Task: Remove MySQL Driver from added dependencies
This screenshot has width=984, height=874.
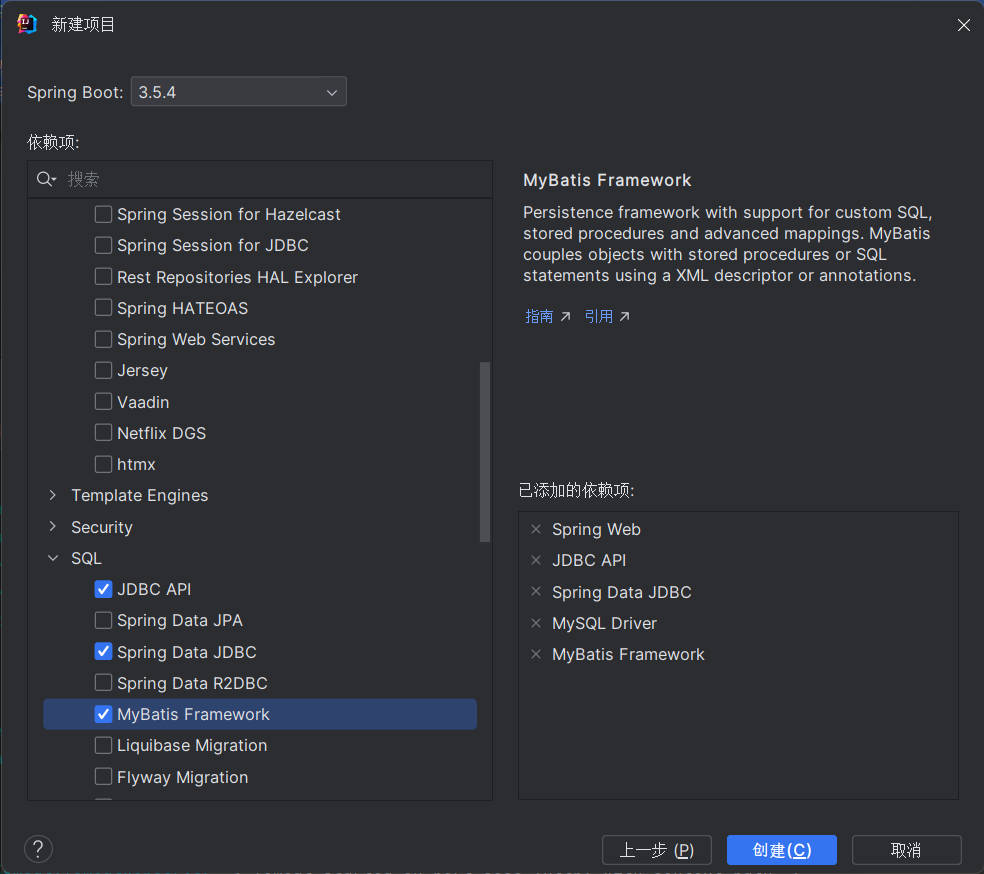Action: click(x=536, y=623)
